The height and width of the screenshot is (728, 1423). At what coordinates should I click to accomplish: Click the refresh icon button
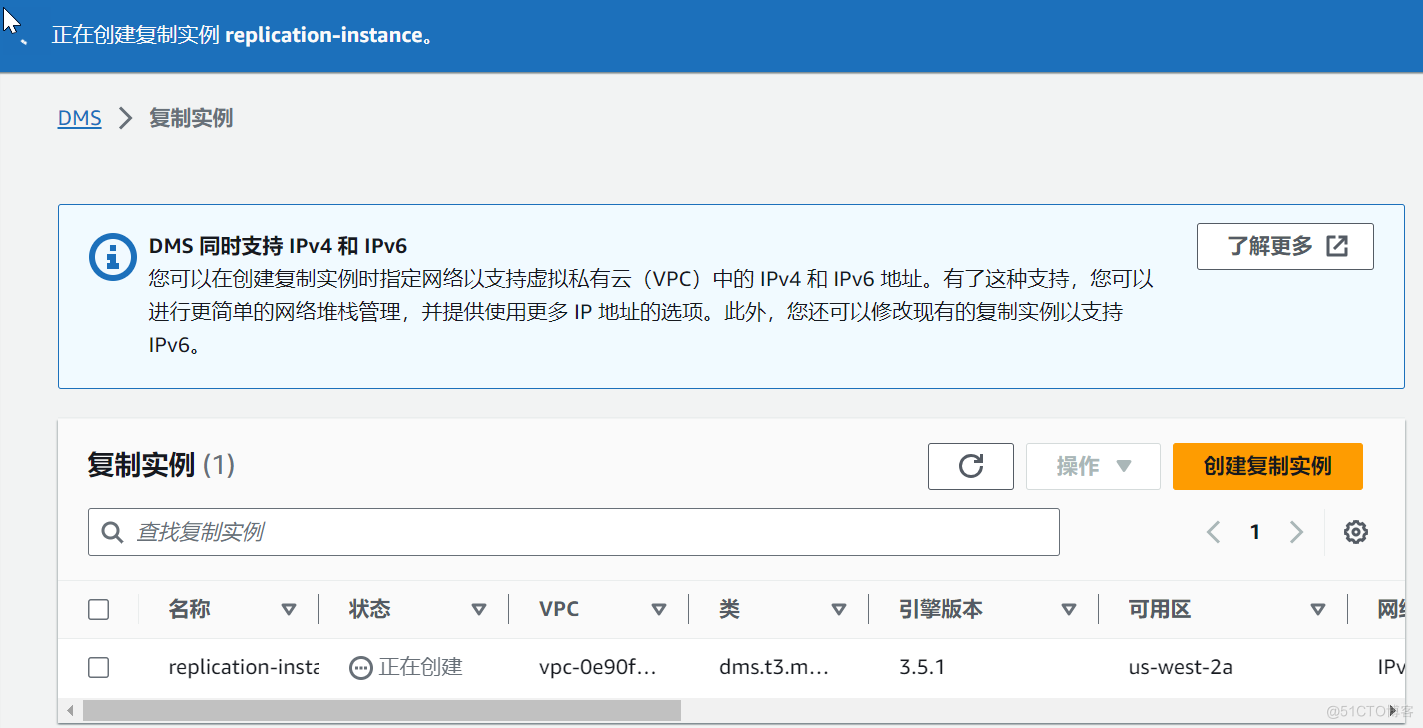(970, 466)
